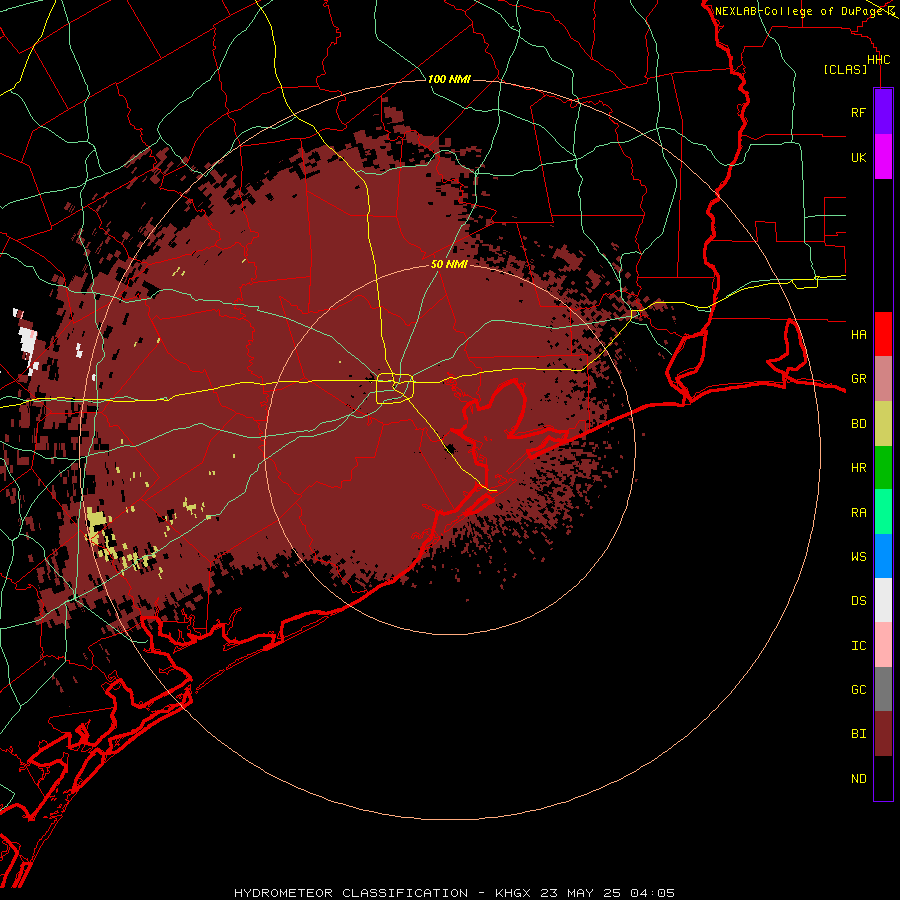Click the "RF" legend label

858,112
